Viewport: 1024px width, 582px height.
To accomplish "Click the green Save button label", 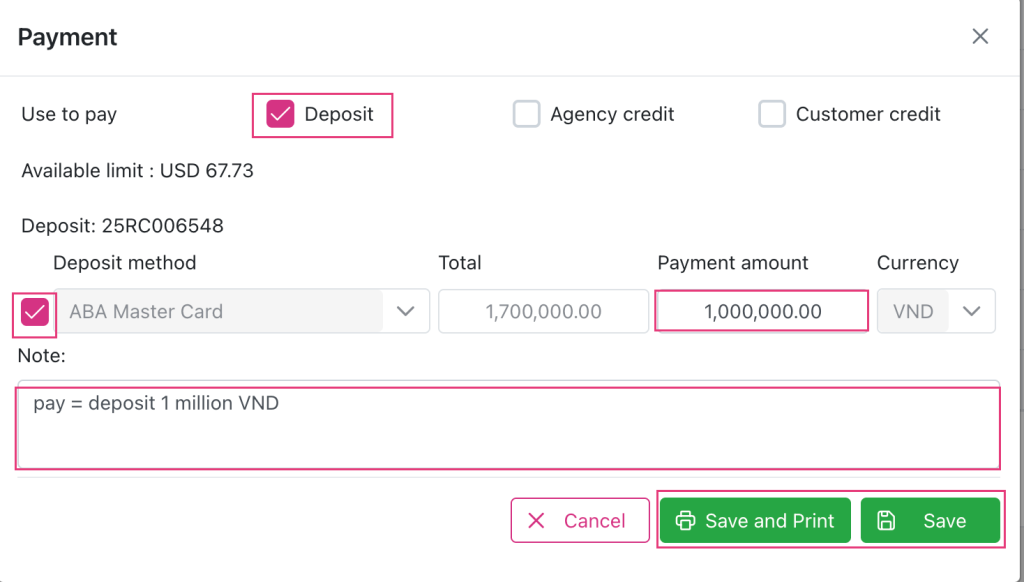I will coord(944,521).
